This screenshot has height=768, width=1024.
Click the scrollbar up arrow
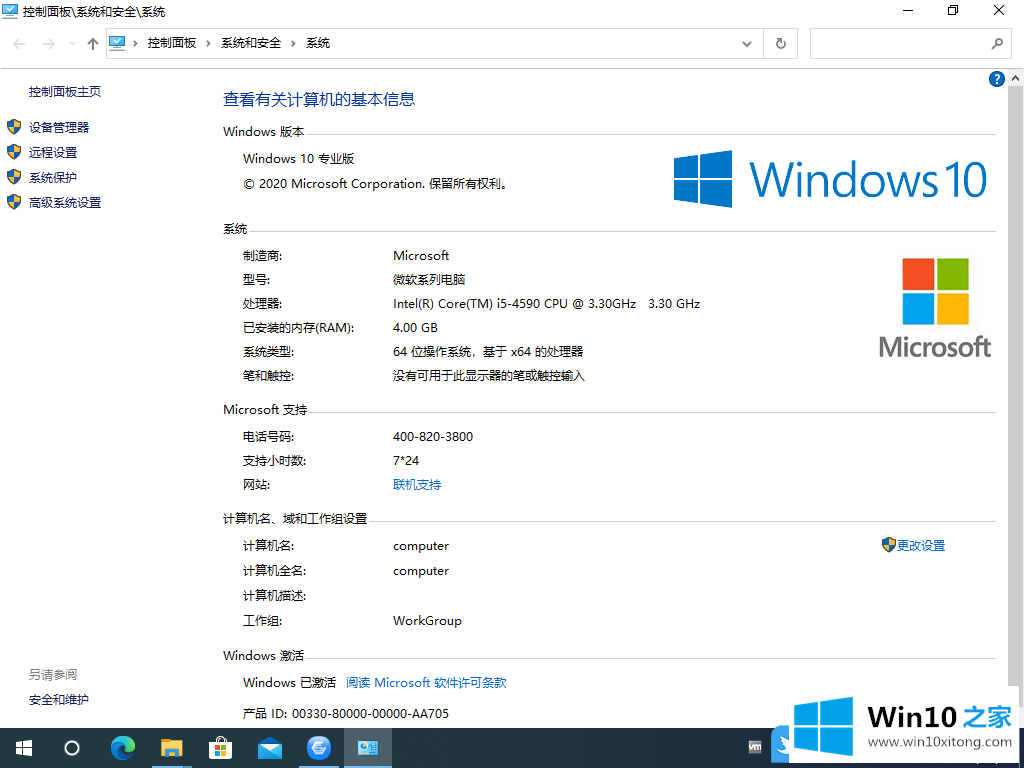click(1016, 78)
